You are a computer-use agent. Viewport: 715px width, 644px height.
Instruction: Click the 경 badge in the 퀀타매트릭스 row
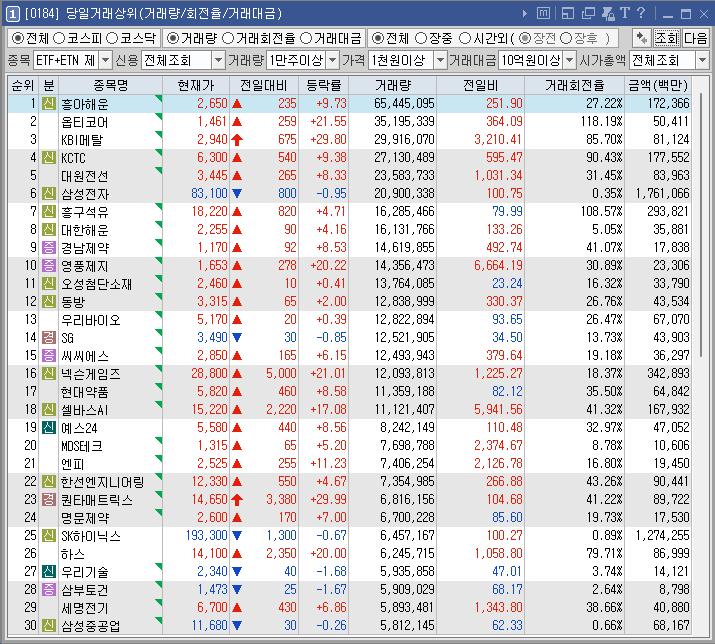[49, 500]
